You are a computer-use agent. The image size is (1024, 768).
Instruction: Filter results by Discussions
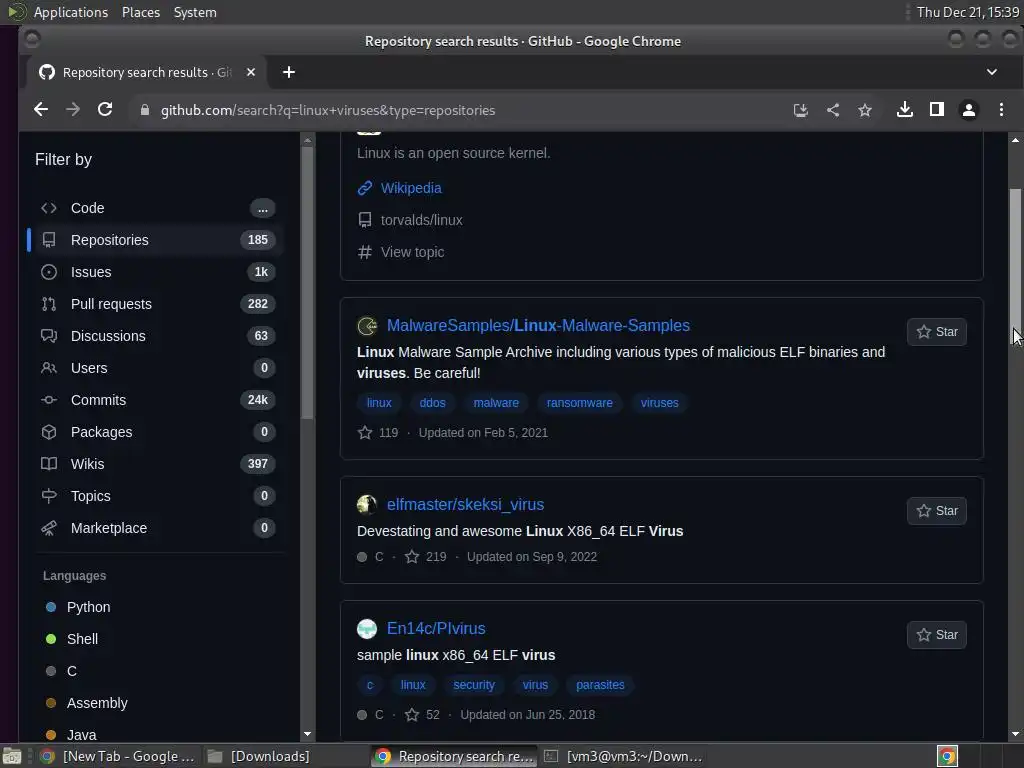pos(157,336)
